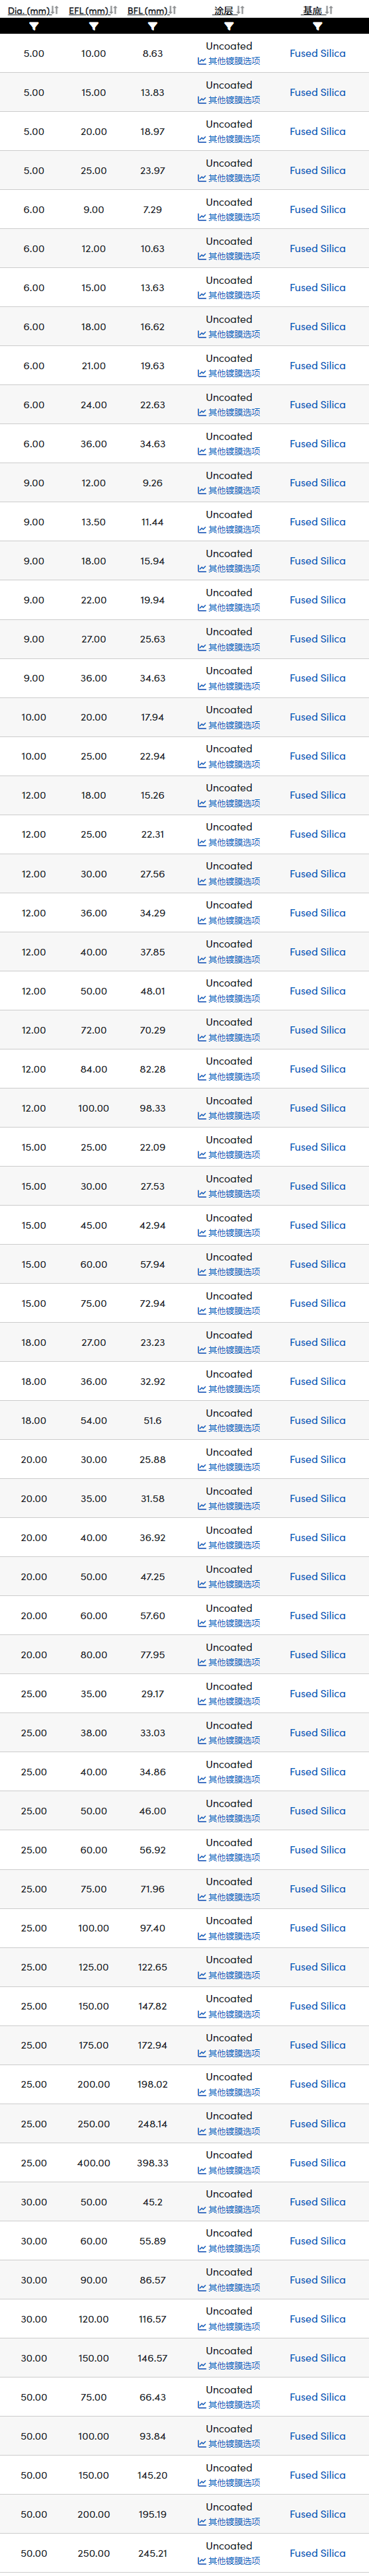Click the sort arrows icon beside EFL (mm)
Screen dimensions: 369x2576
pos(114,11)
